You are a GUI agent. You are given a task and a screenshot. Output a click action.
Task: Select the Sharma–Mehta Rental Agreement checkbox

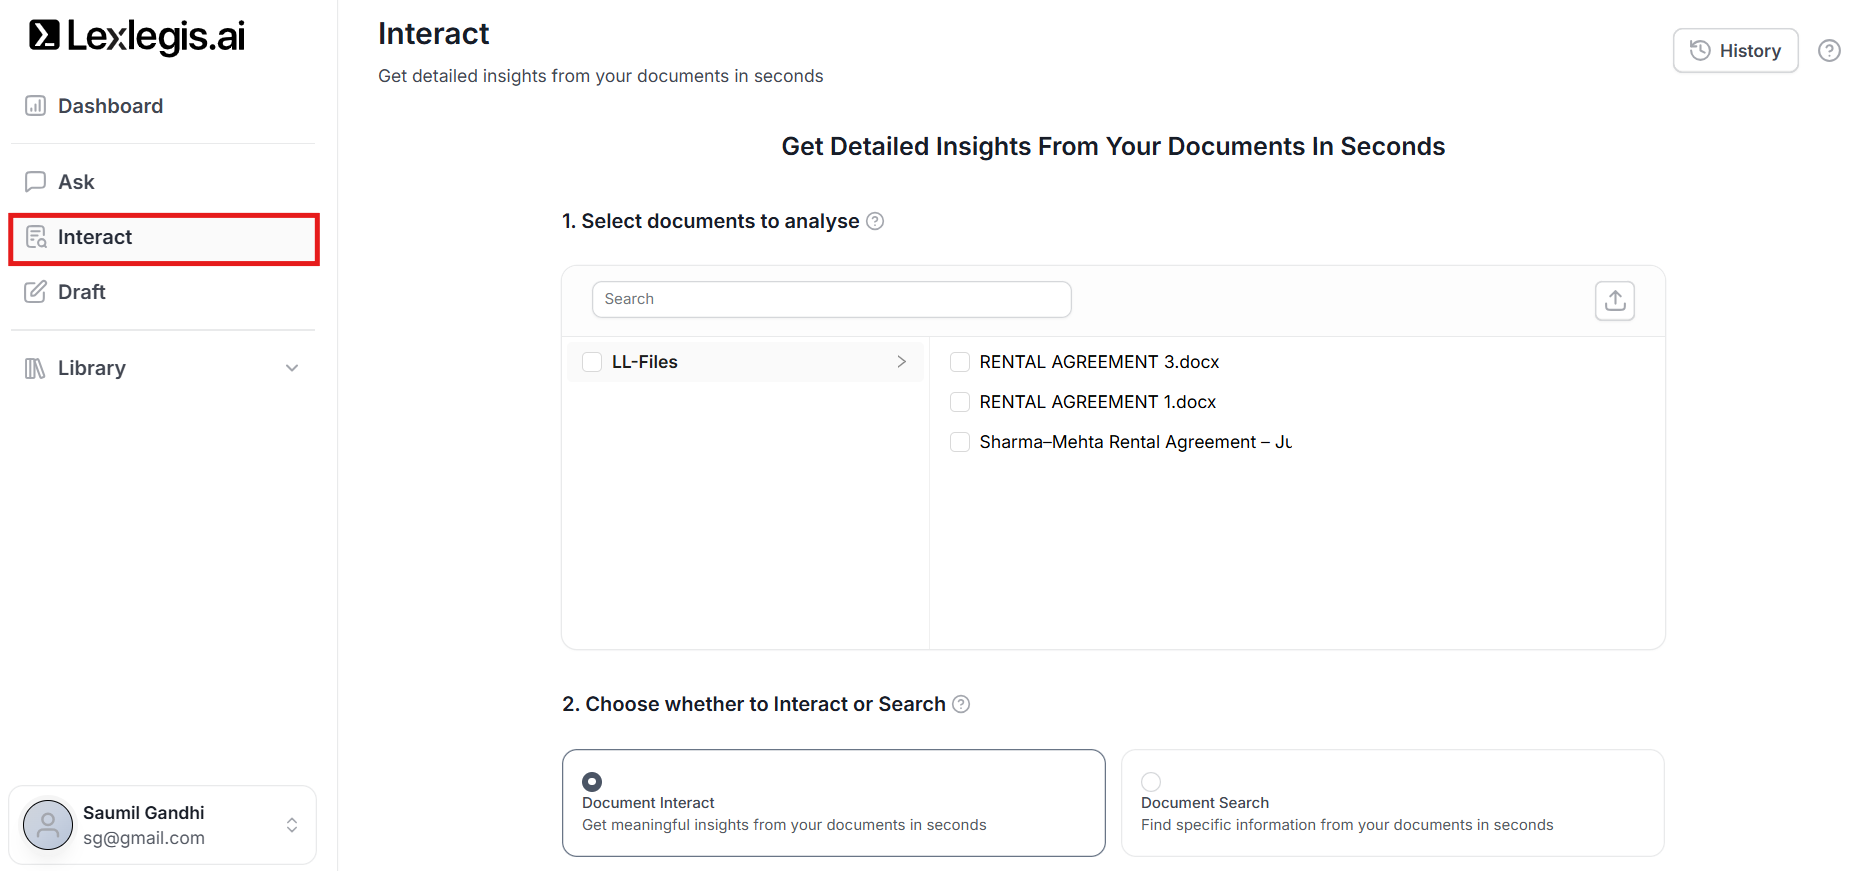pyautogui.click(x=960, y=442)
